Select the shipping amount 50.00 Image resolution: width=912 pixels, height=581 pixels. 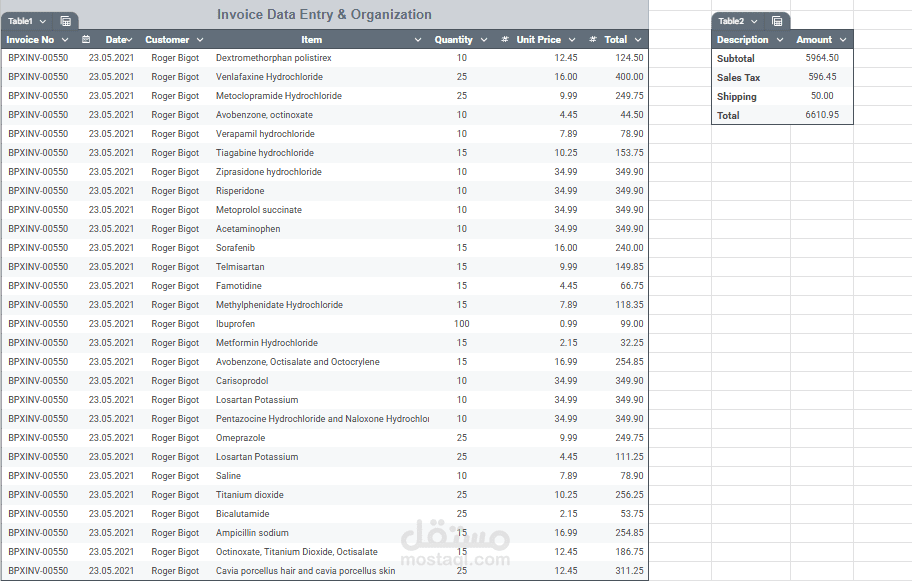click(822, 95)
